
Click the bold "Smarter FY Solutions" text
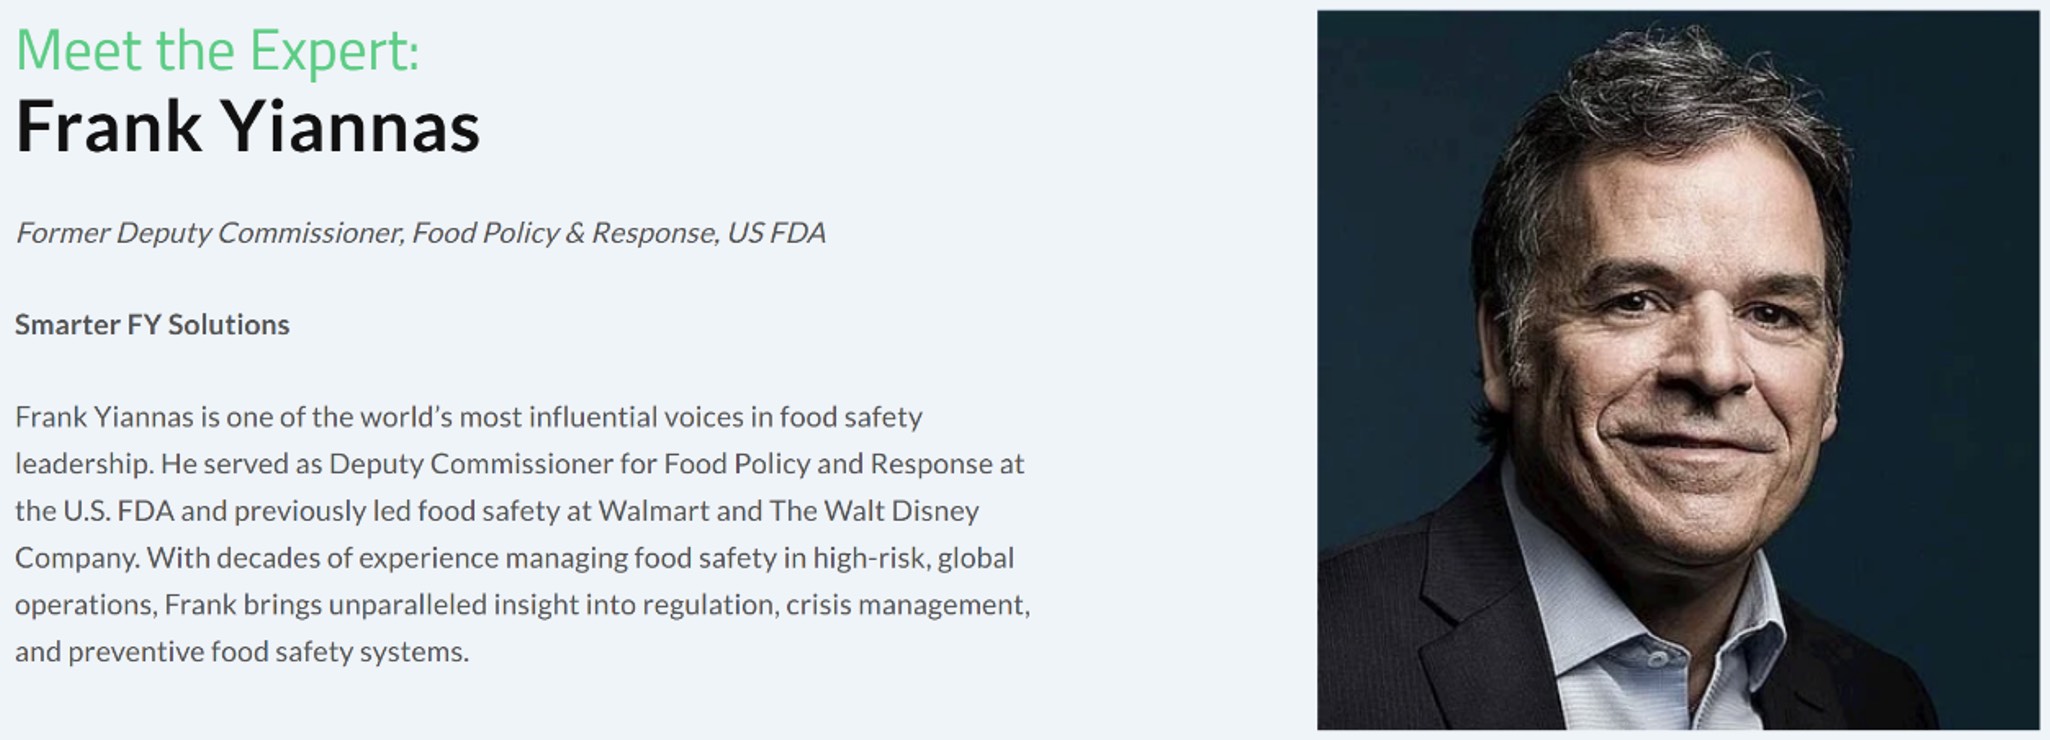[x=152, y=325]
